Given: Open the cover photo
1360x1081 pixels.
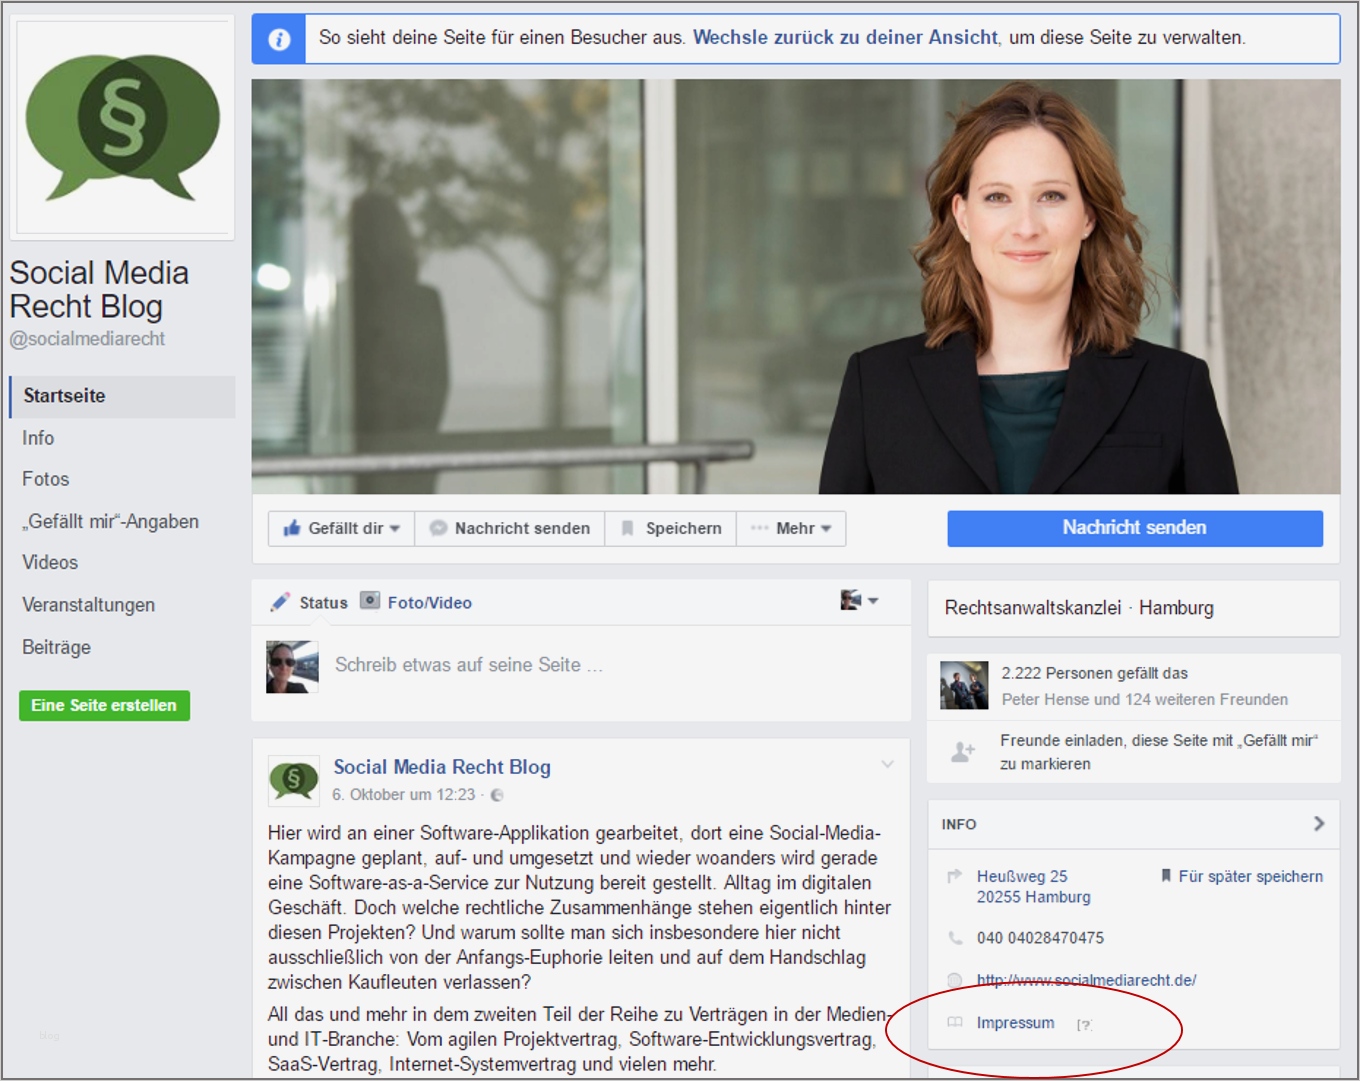Looking at the screenshot, I should click(796, 287).
